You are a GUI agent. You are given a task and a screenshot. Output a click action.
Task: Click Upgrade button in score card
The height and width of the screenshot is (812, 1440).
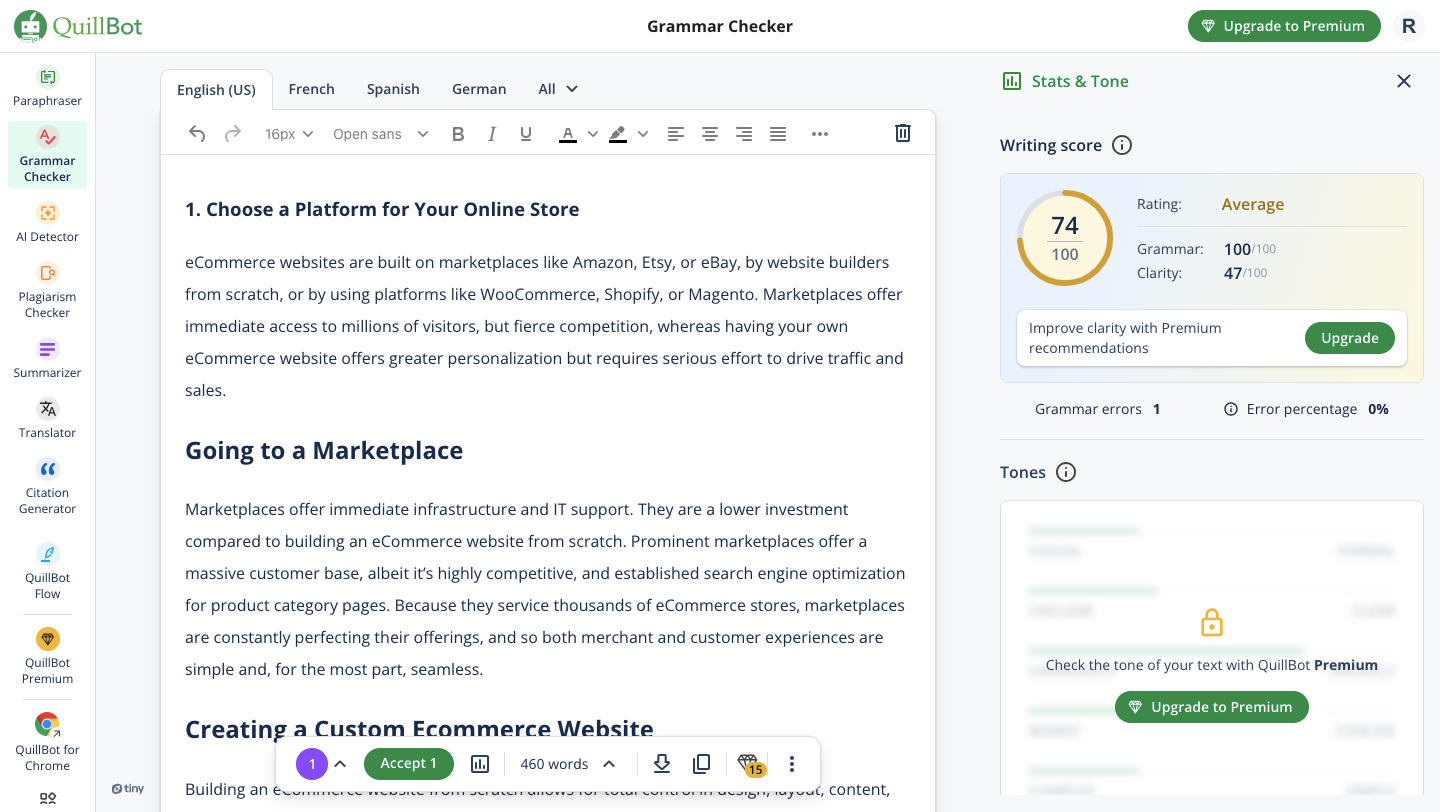1349,338
